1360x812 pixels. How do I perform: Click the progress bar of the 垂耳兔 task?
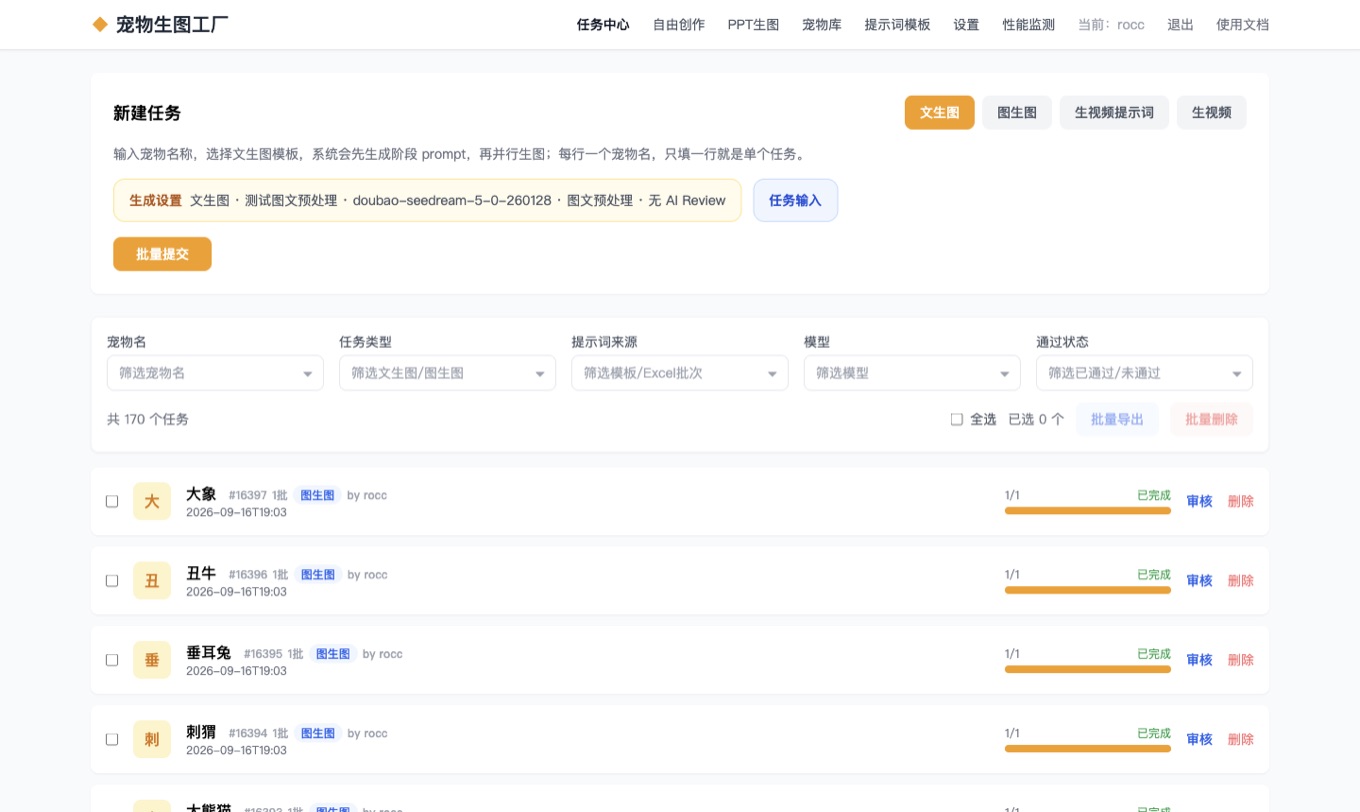(1087, 669)
